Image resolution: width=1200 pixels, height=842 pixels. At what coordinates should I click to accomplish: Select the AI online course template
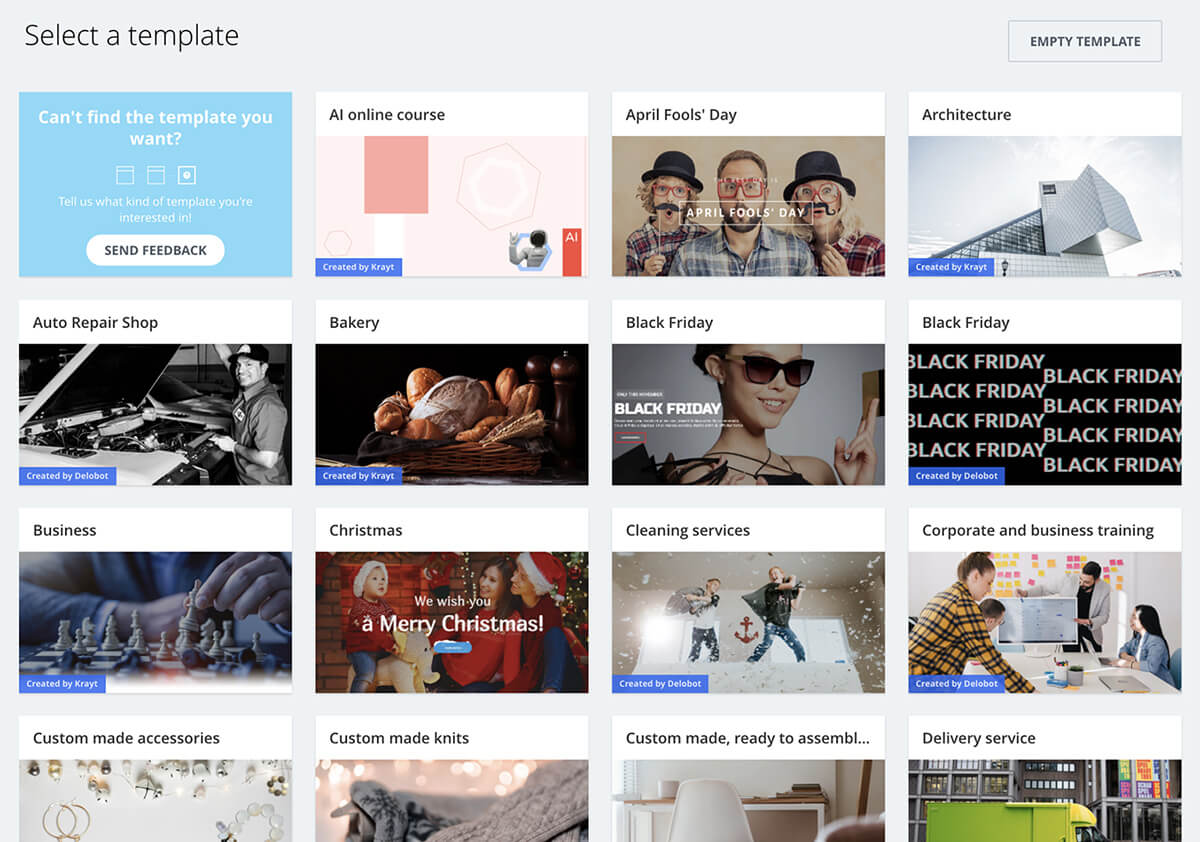[451, 205]
